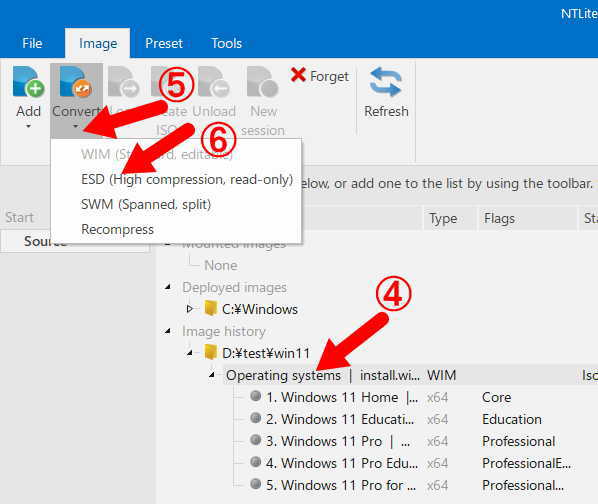Click the Add image icon

28,82
